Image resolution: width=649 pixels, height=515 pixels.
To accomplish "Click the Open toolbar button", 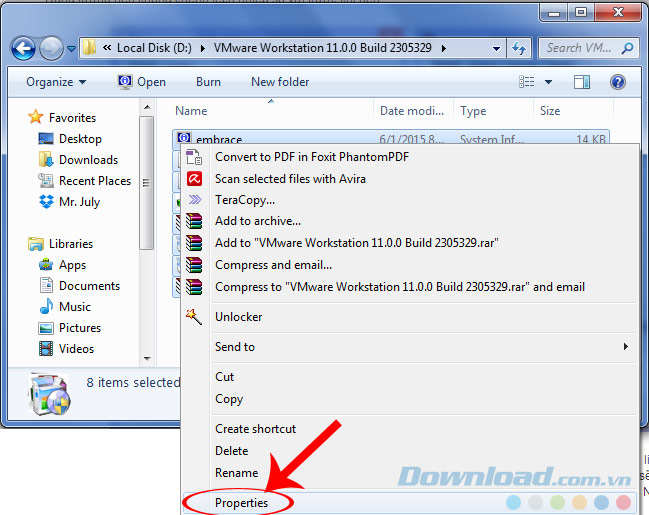I will (x=142, y=82).
